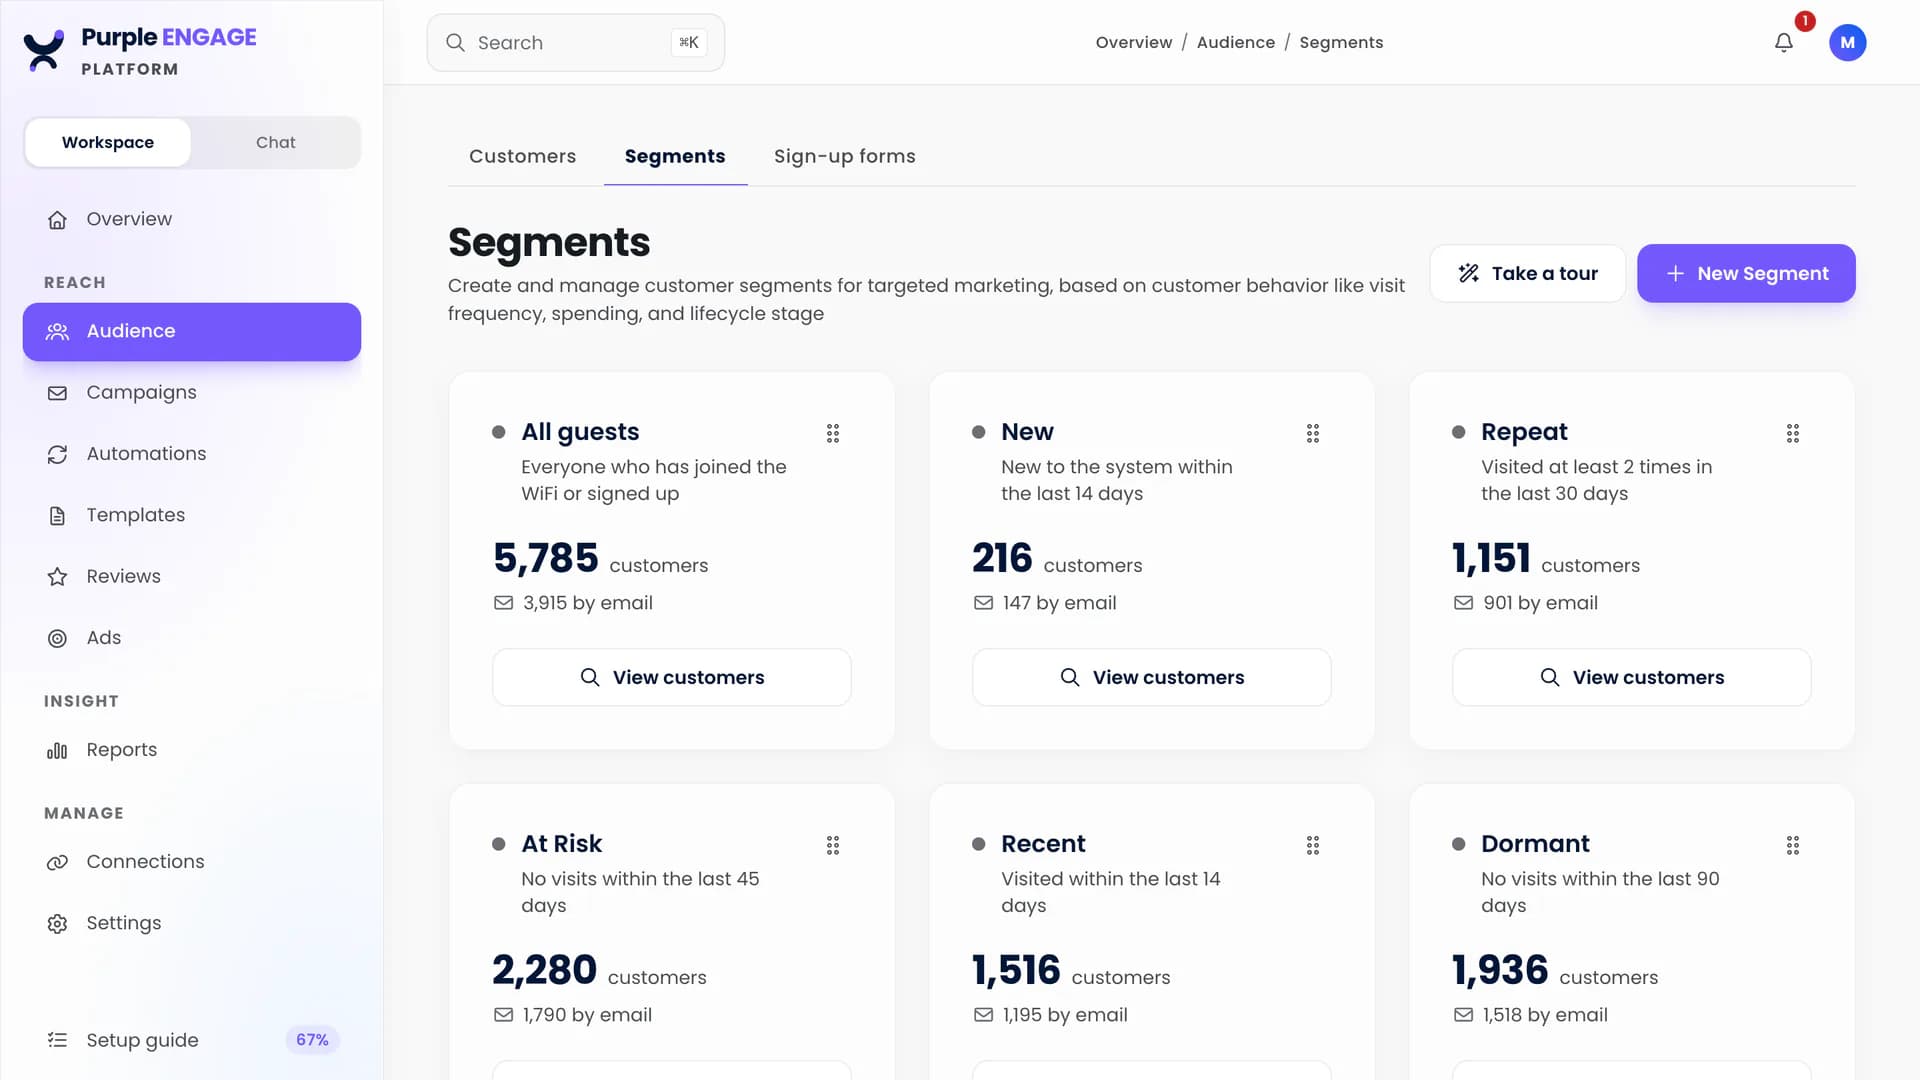The width and height of the screenshot is (1920, 1080).
Task: Click the New Segment button
Action: click(1746, 273)
